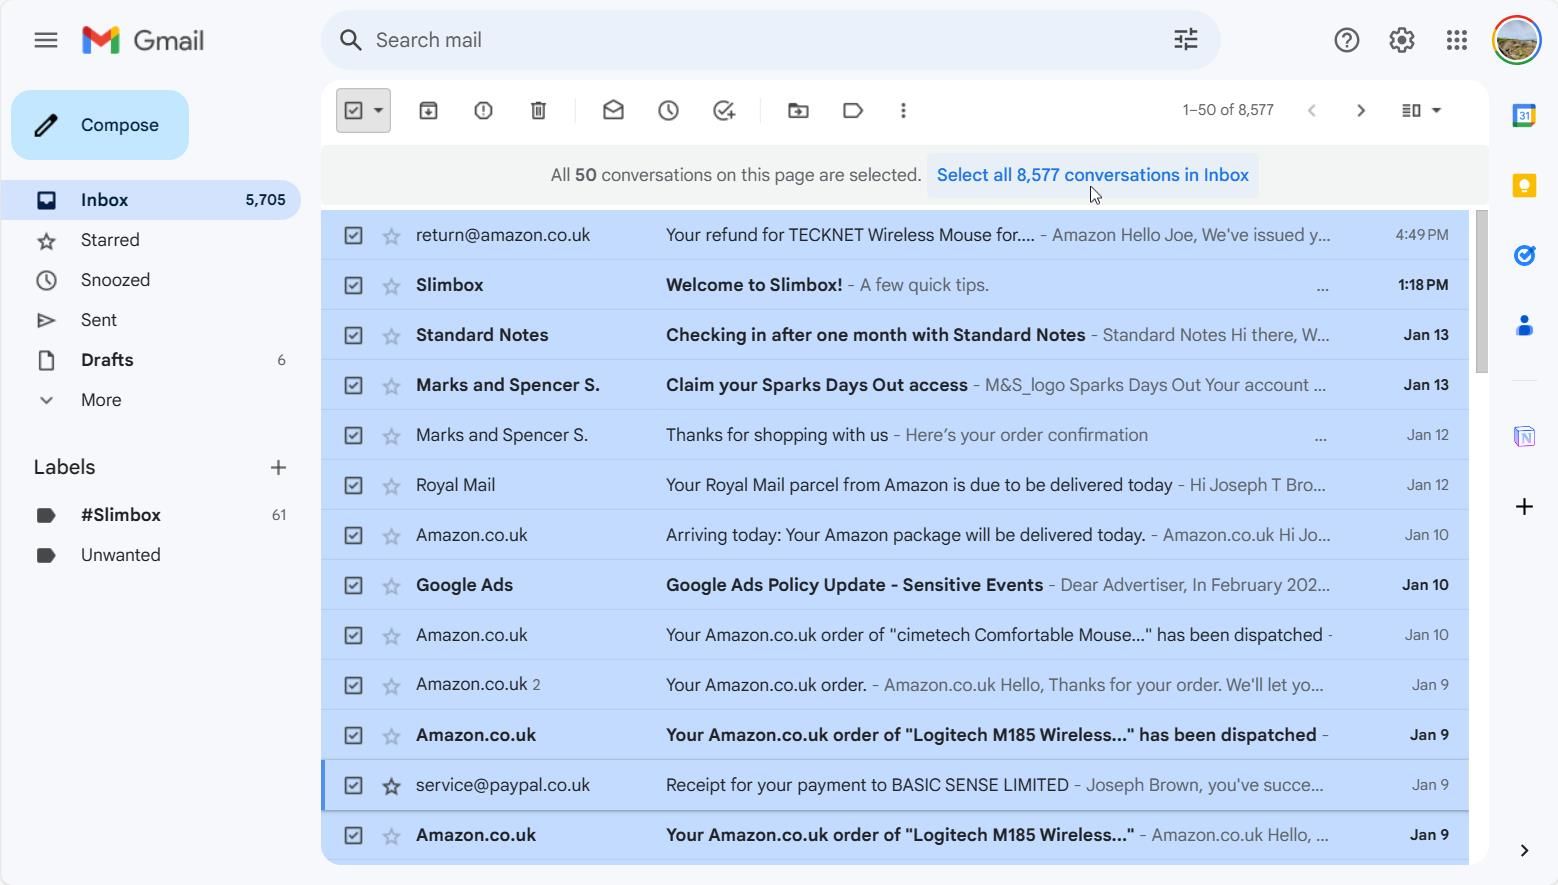Snooze the selected conversations
Screen dimensions: 1558x885
668,110
